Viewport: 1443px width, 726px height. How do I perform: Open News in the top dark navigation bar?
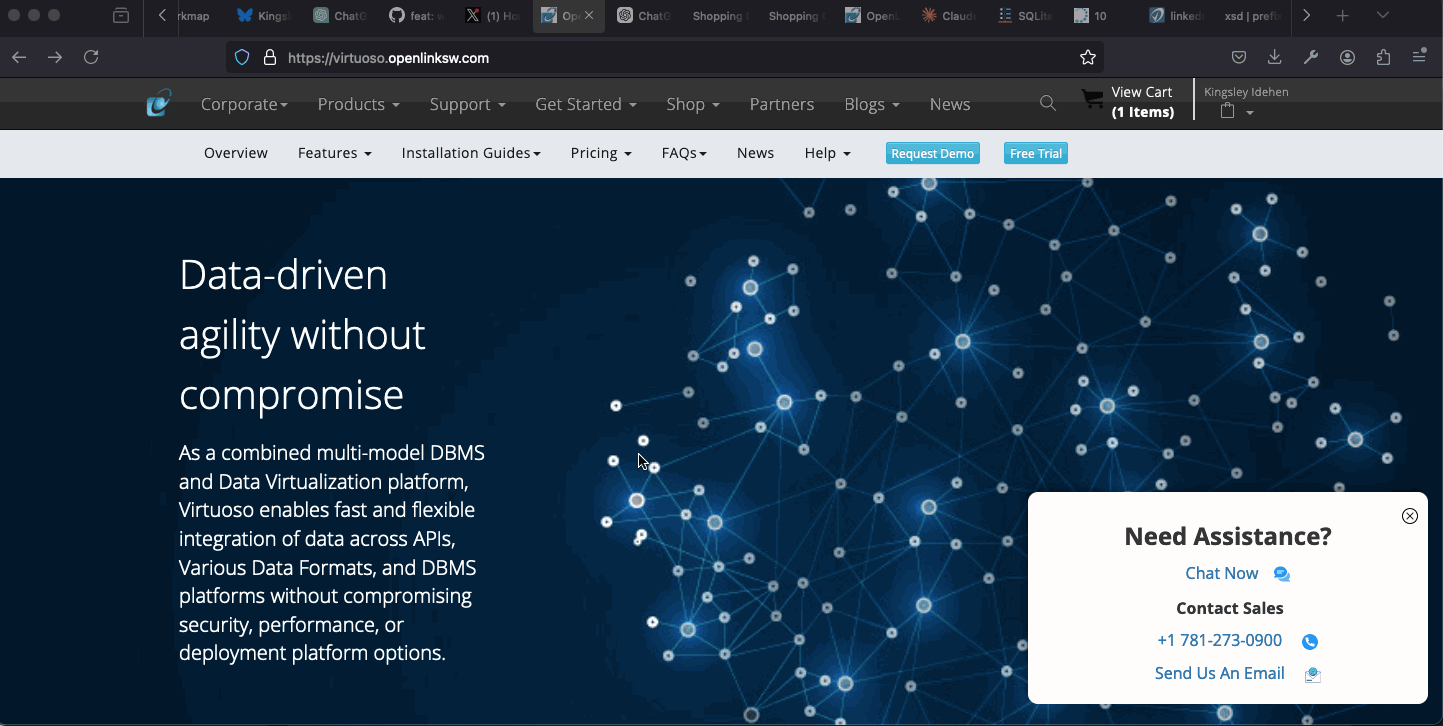(950, 104)
